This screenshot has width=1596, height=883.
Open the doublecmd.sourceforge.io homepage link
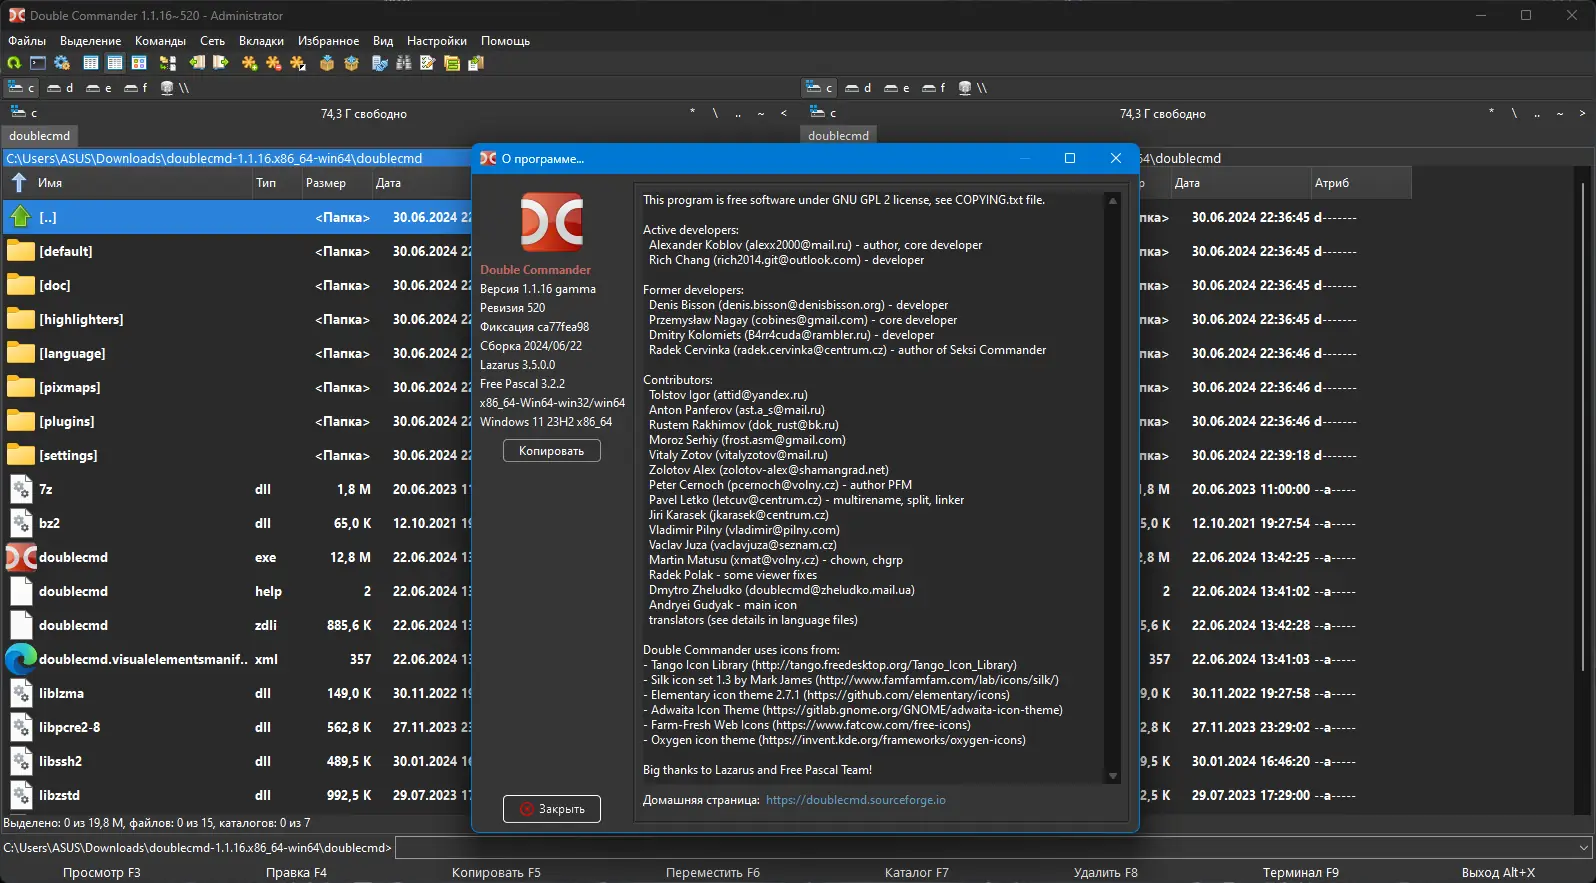(855, 800)
